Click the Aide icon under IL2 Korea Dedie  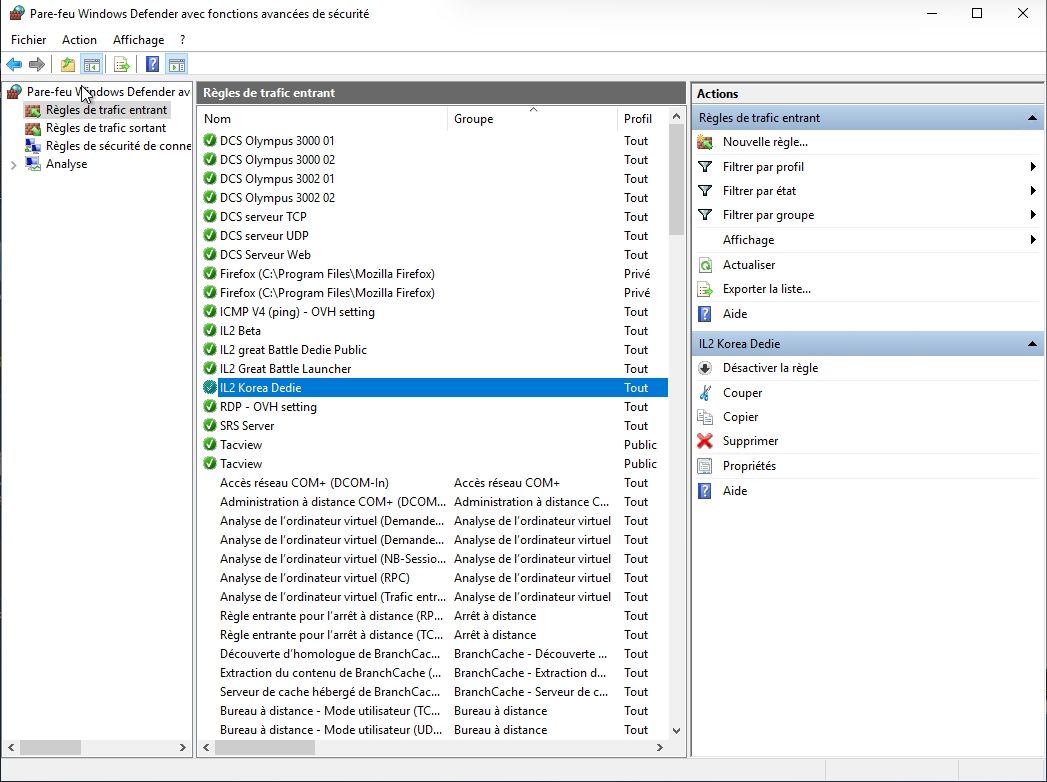tap(704, 491)
